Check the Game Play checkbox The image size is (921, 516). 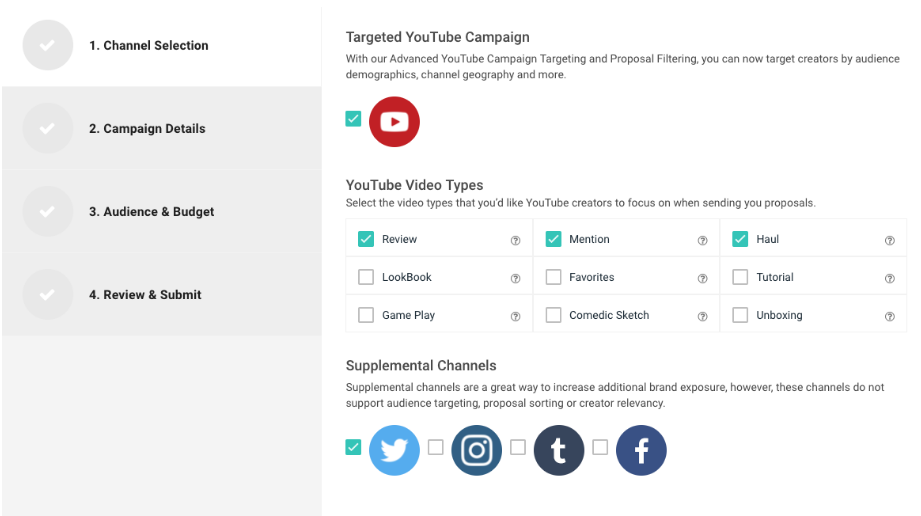click(x=366, y=315)
